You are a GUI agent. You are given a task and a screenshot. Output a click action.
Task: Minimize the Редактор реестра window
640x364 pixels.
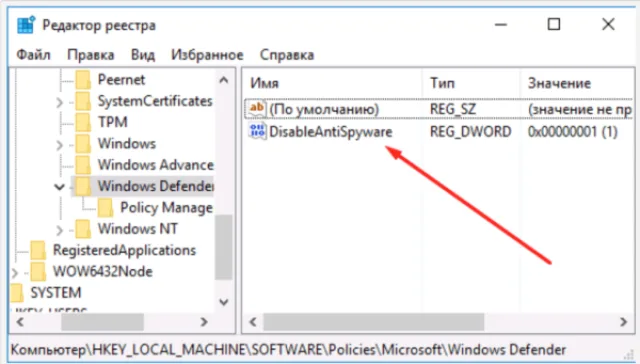(501, 25)
